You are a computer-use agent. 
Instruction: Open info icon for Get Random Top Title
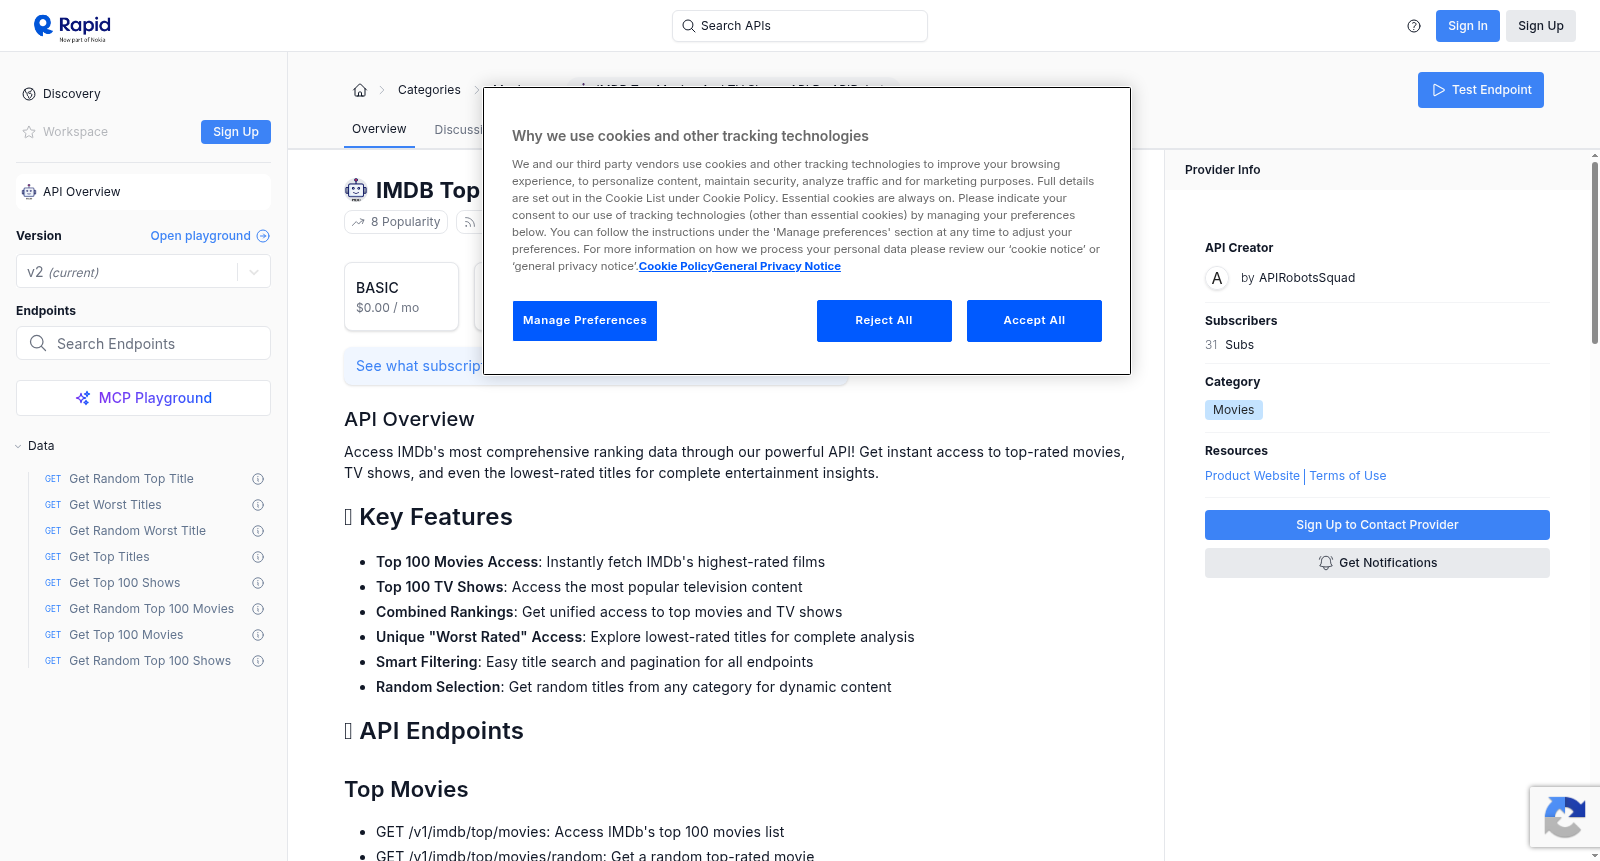click(x=258, y=479)
